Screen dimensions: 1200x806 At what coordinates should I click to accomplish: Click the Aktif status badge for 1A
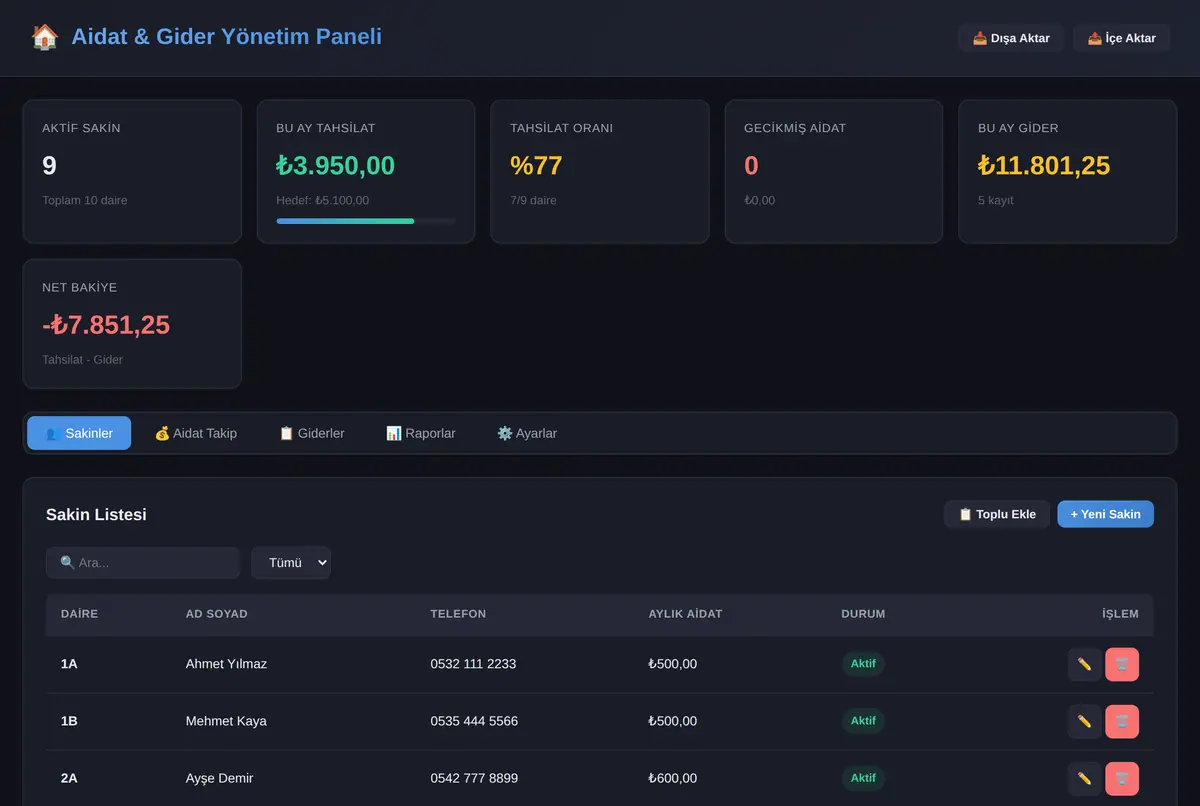pyautogui.click(x=863, y=664)
